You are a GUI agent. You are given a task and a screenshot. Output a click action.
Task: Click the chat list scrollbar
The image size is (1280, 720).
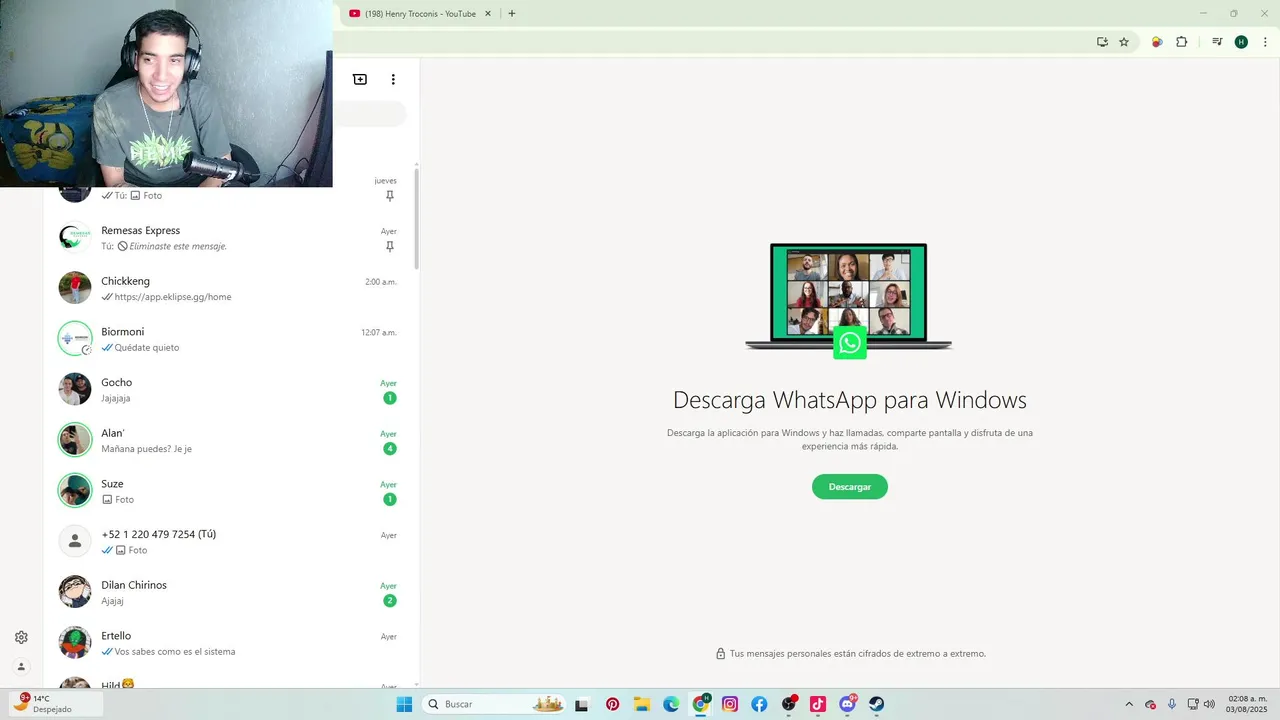(x=416, y=218)
